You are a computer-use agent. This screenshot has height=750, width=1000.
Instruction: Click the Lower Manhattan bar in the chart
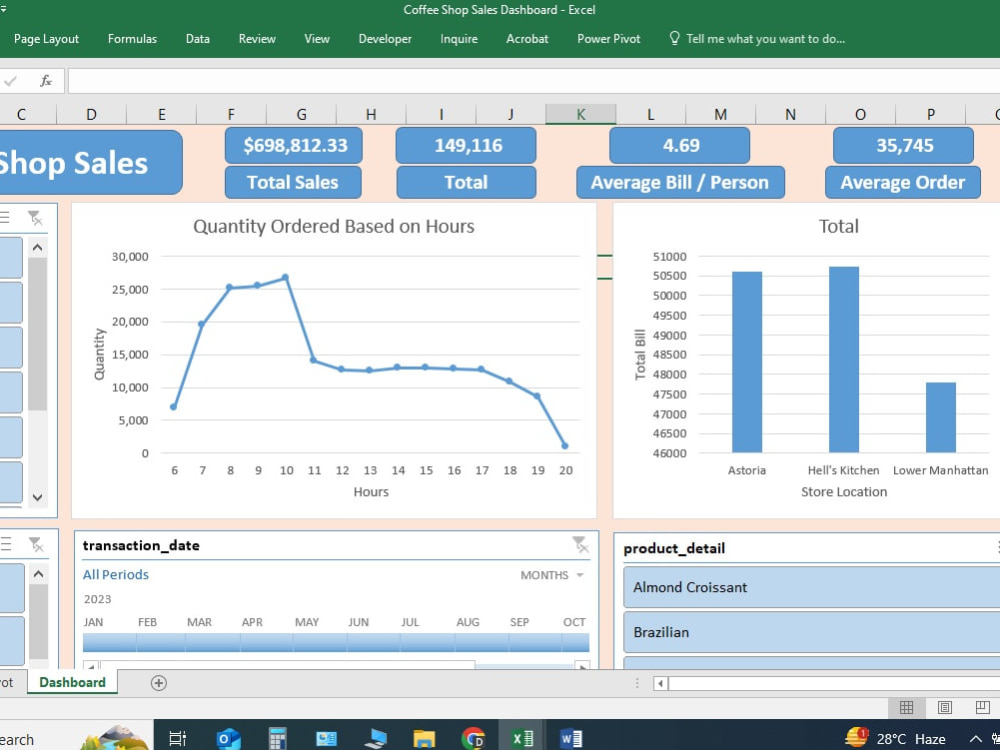point(941,418)
